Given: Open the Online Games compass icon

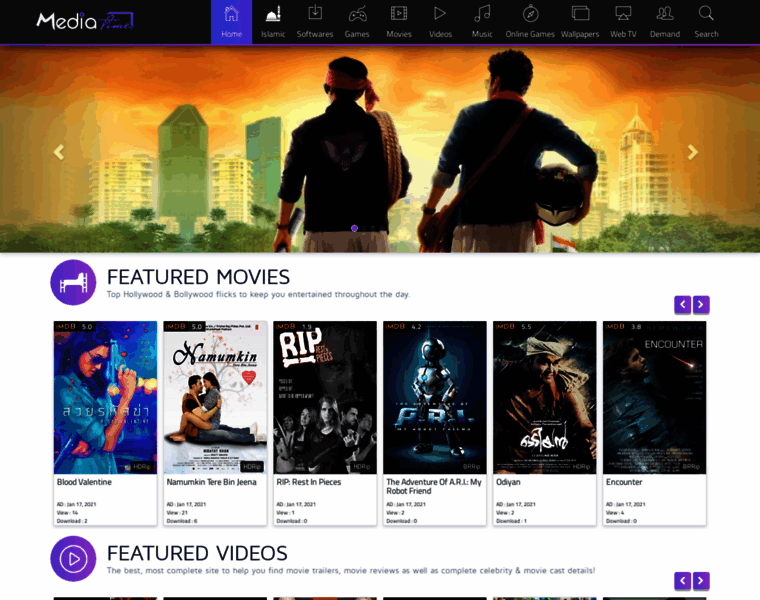Looking at the screenshot, I should point(530,14).
